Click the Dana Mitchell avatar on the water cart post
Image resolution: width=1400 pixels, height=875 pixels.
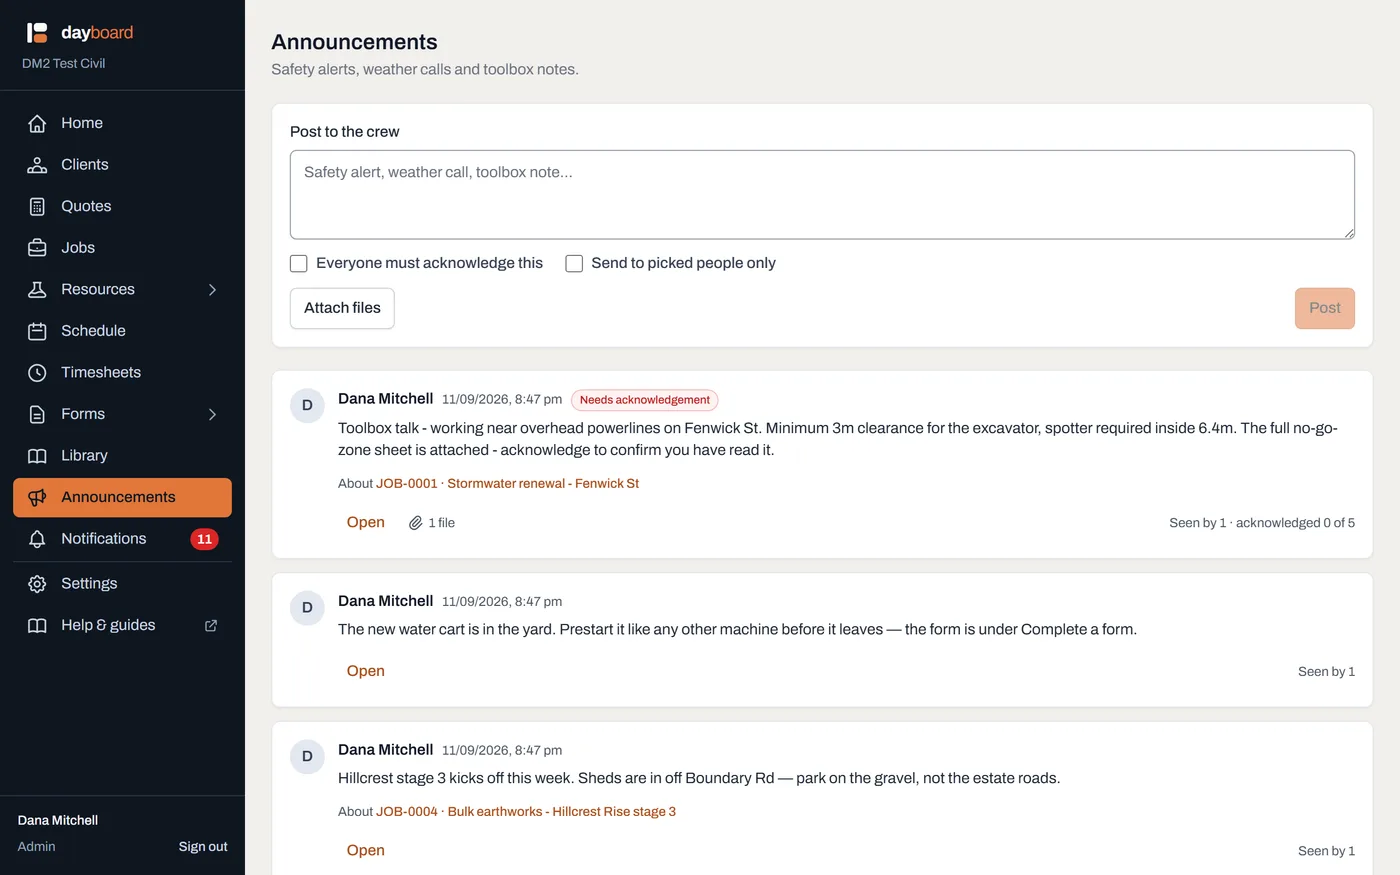point(307,607)
